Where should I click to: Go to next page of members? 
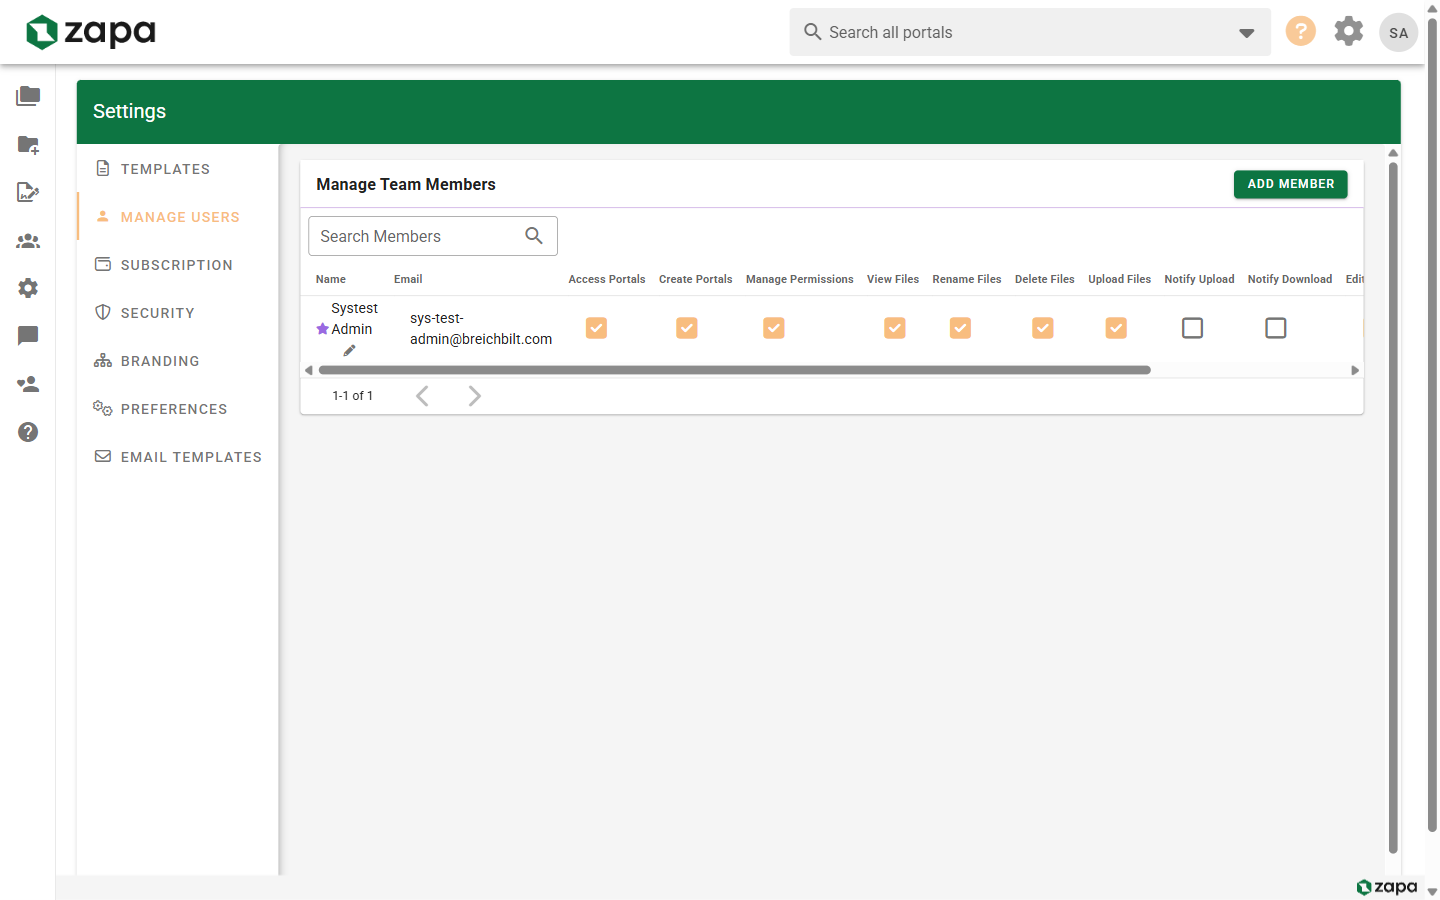[x=474, y=396]
